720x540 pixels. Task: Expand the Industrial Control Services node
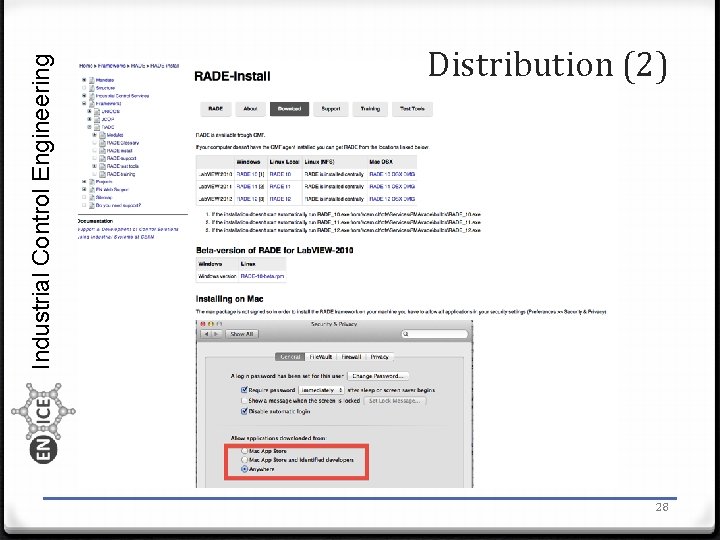click(x=84, y=96)
